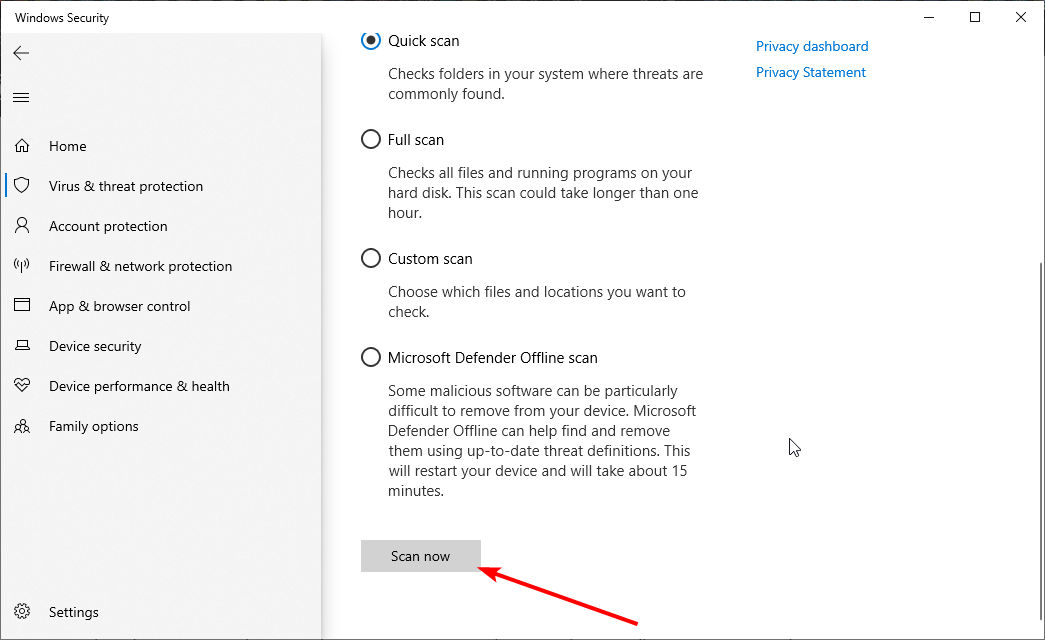Open the Device security menu item
1045x640 pixels.
[x=95, y=346]
